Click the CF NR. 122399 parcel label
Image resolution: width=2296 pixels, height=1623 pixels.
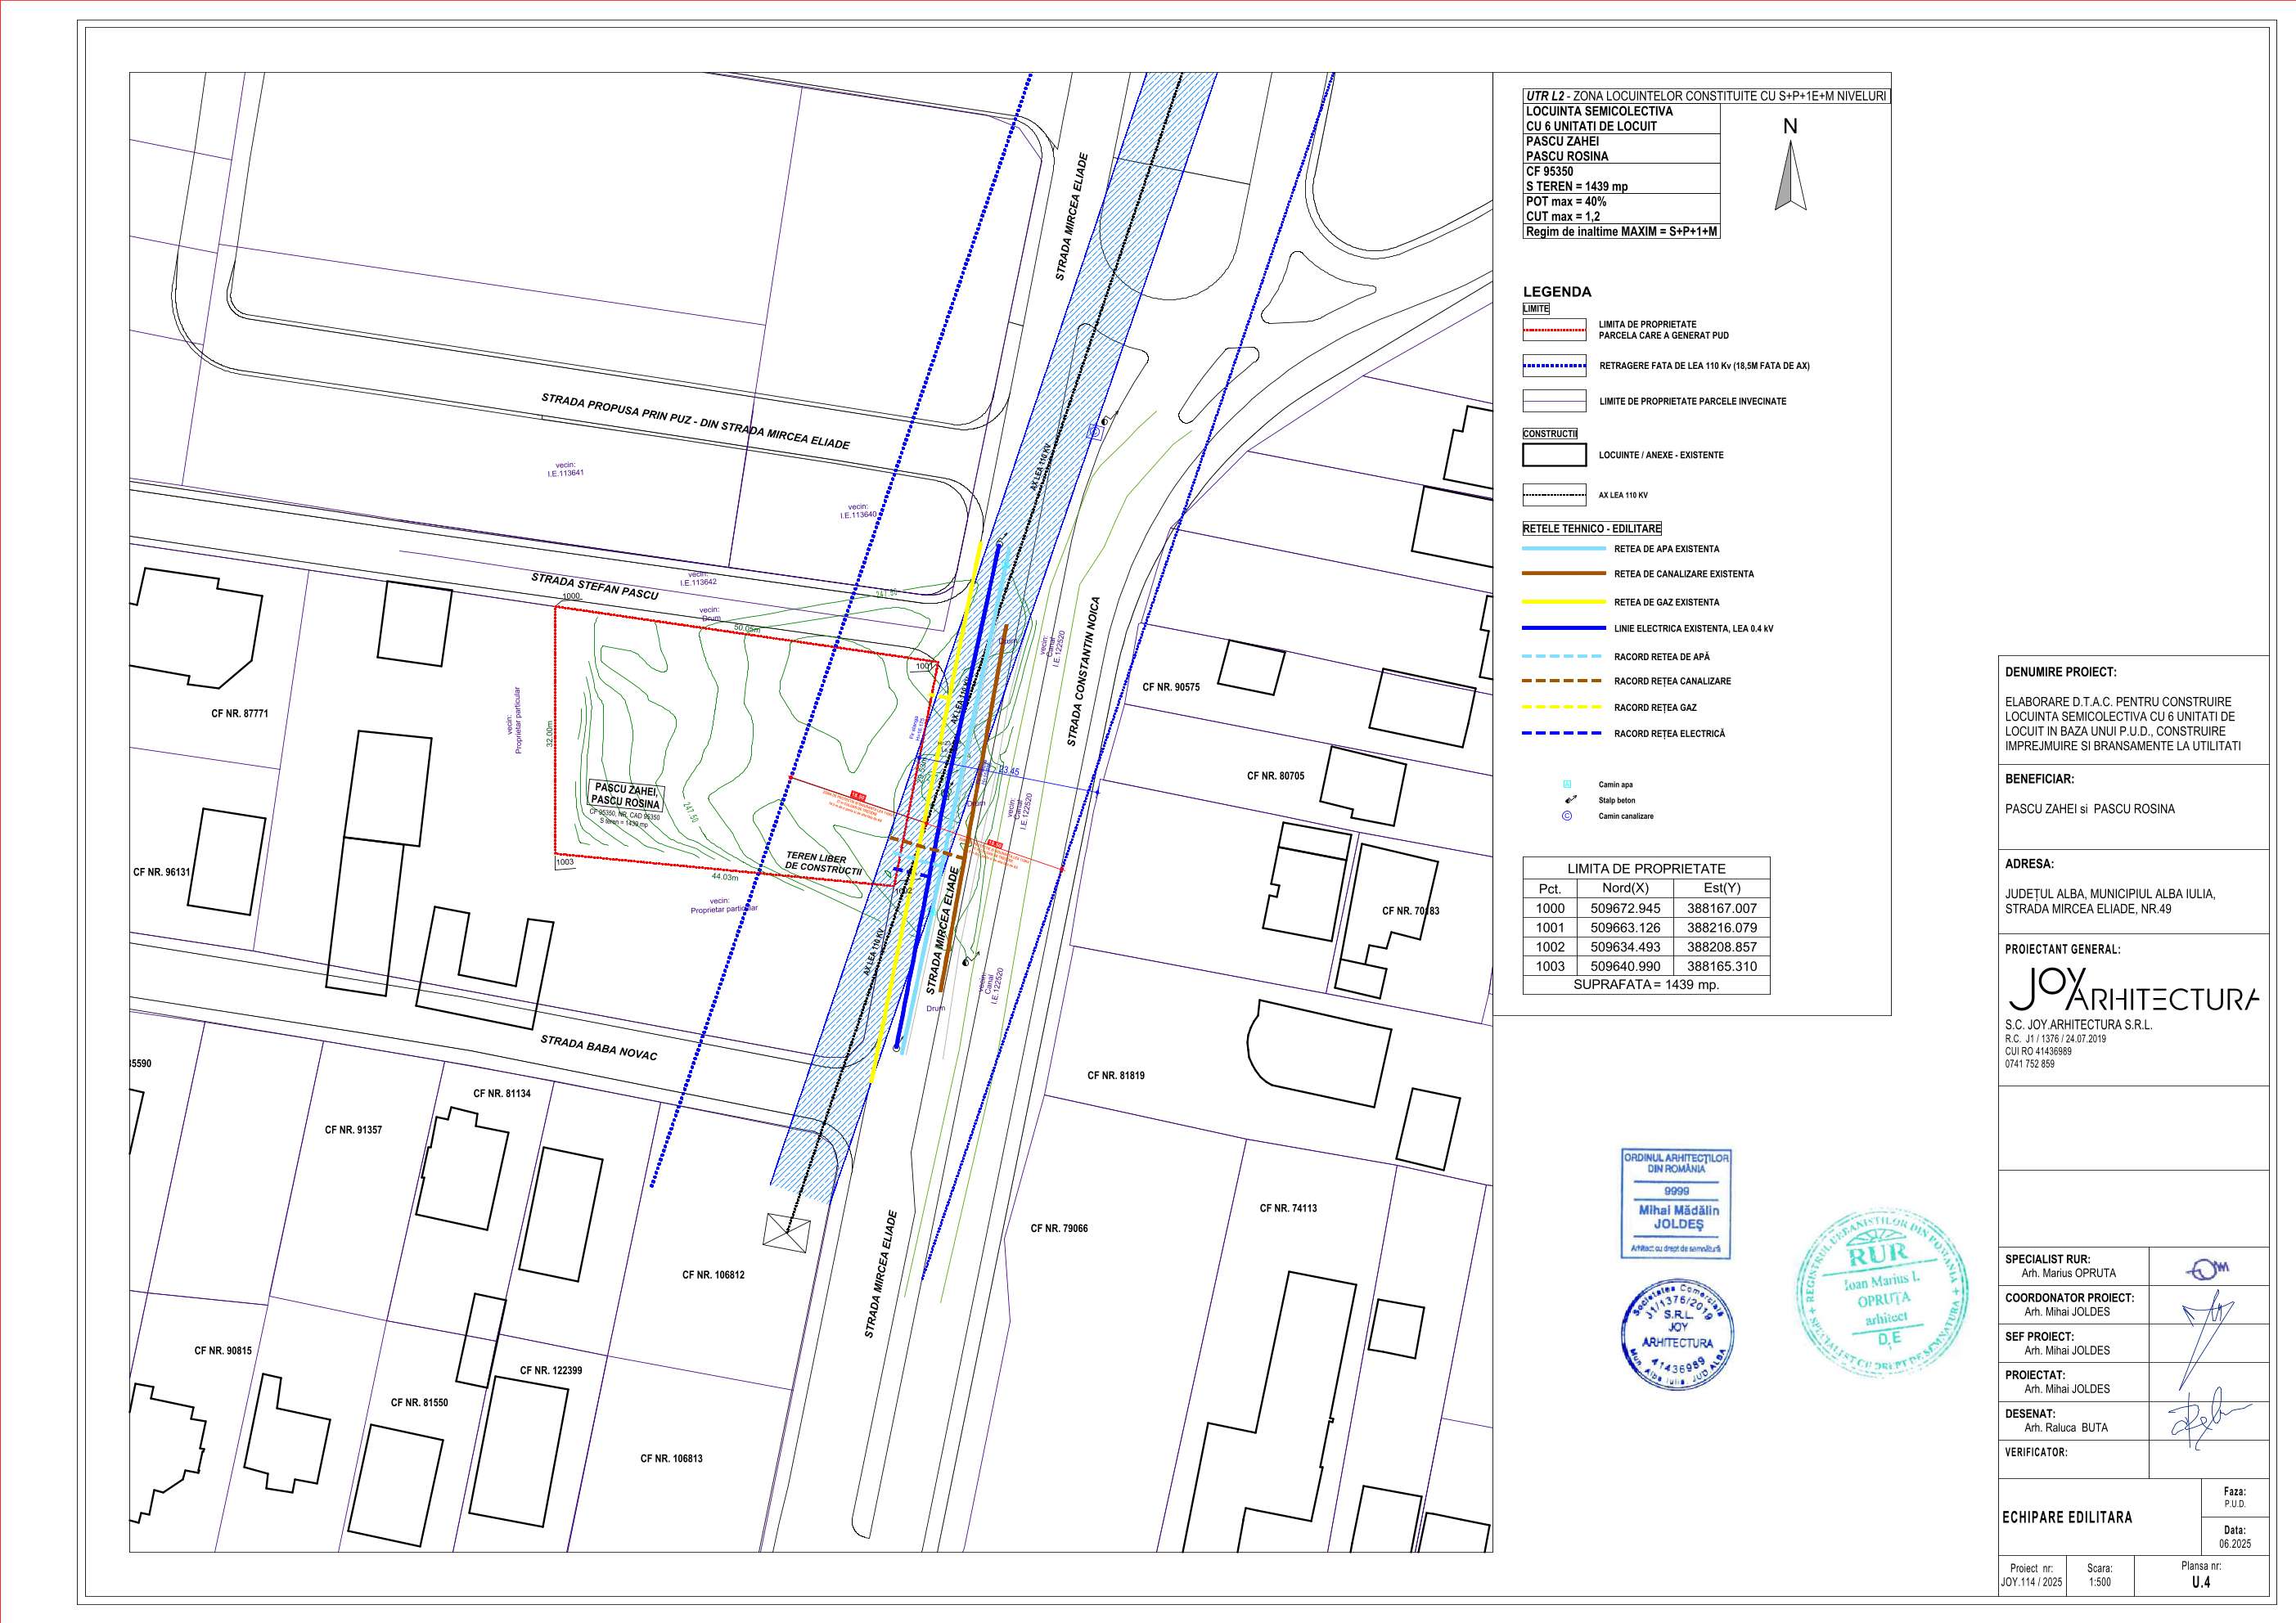[x=551, y=1371]
